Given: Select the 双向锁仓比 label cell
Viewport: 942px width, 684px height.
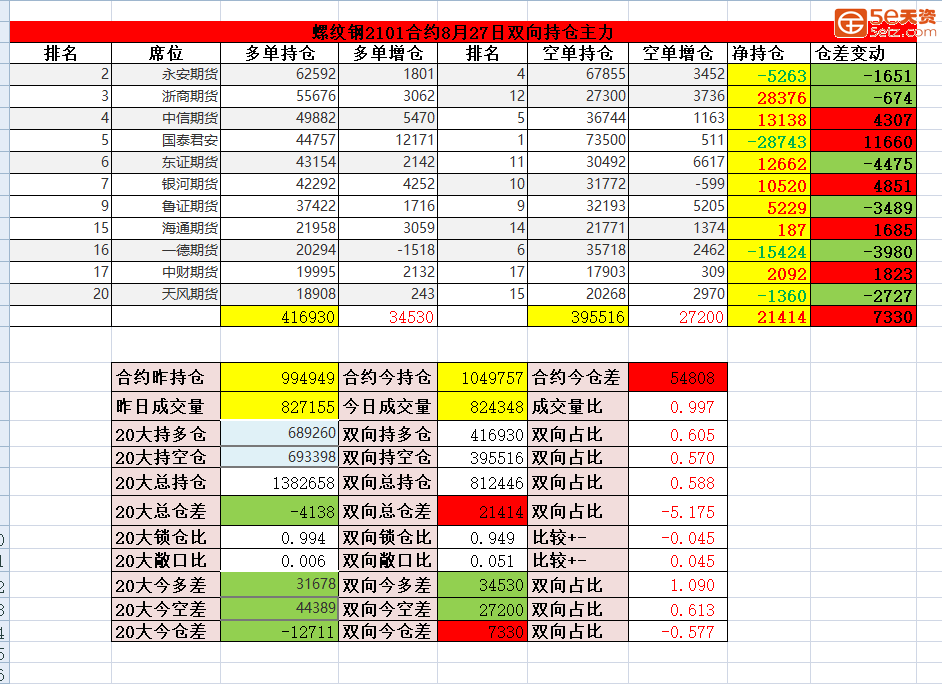Looking at the screenshot, I should tap(388, 537).
